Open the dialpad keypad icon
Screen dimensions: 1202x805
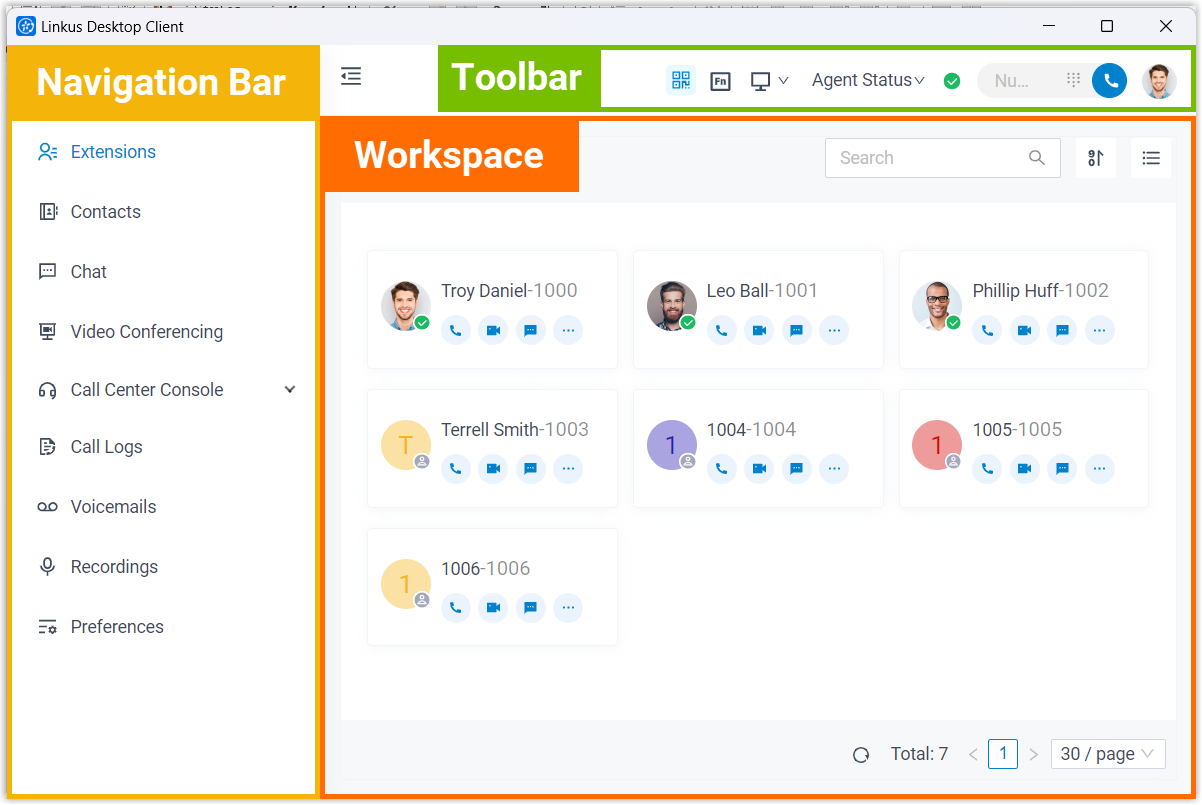[1073, 80]
